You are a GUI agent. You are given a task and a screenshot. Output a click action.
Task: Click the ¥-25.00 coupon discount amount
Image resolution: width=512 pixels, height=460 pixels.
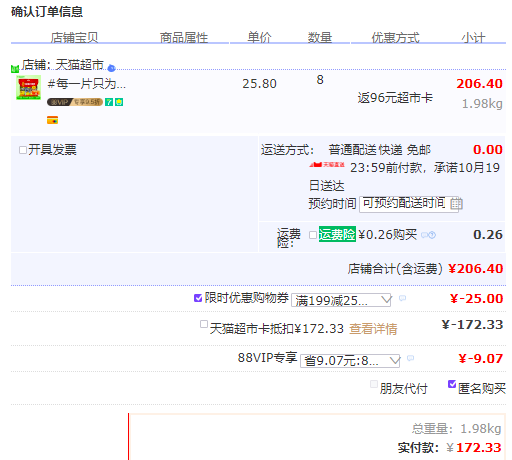476,299
